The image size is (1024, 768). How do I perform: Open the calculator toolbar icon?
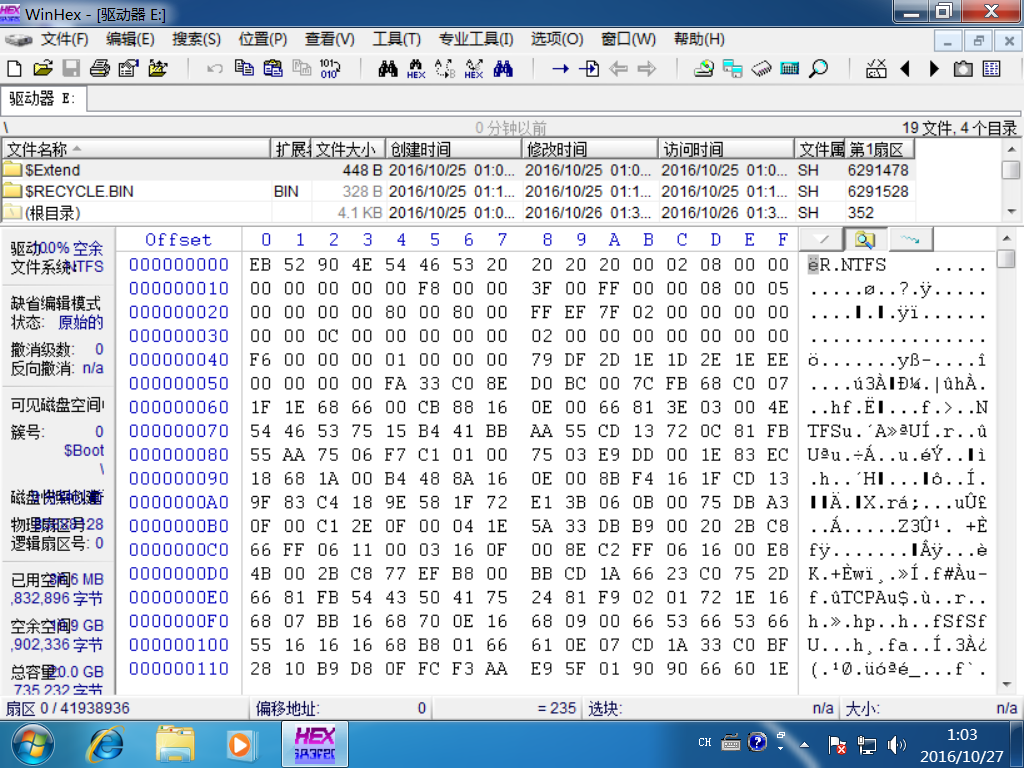click(x=790, y=69)
